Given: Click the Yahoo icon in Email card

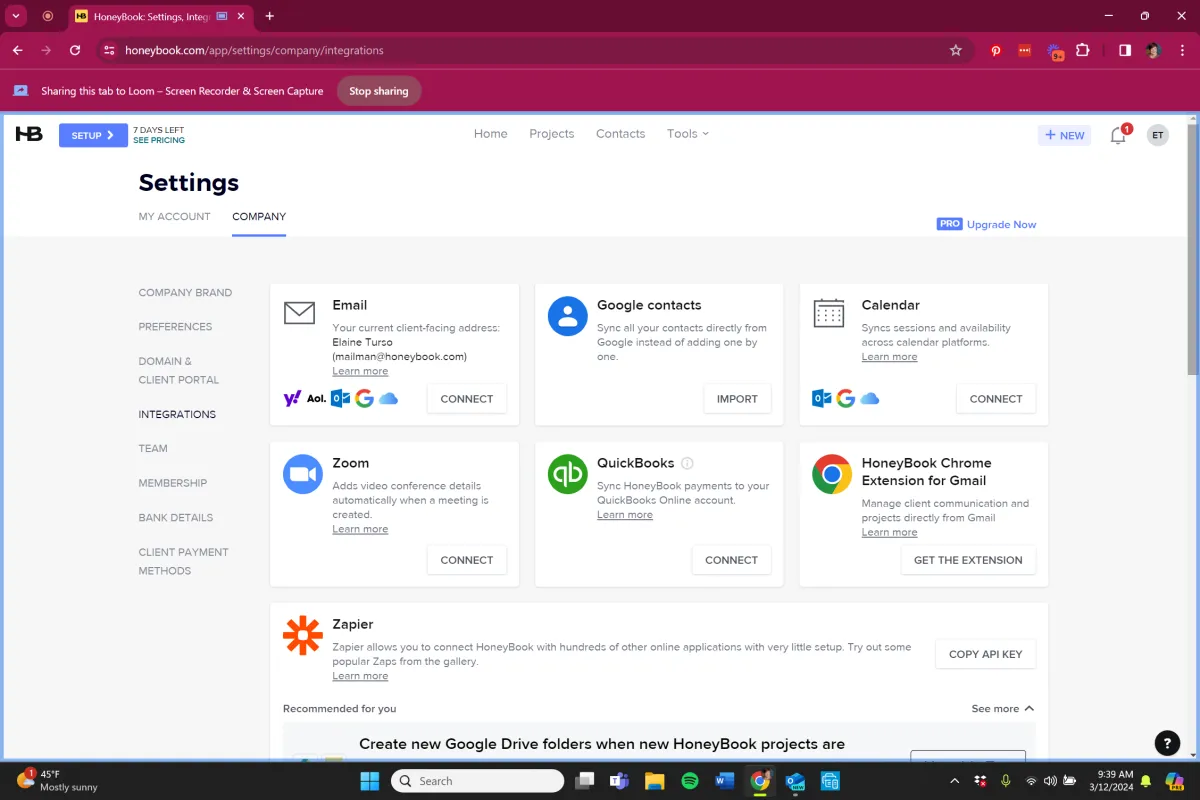Looking at the screenshot, I should (292, 398).
